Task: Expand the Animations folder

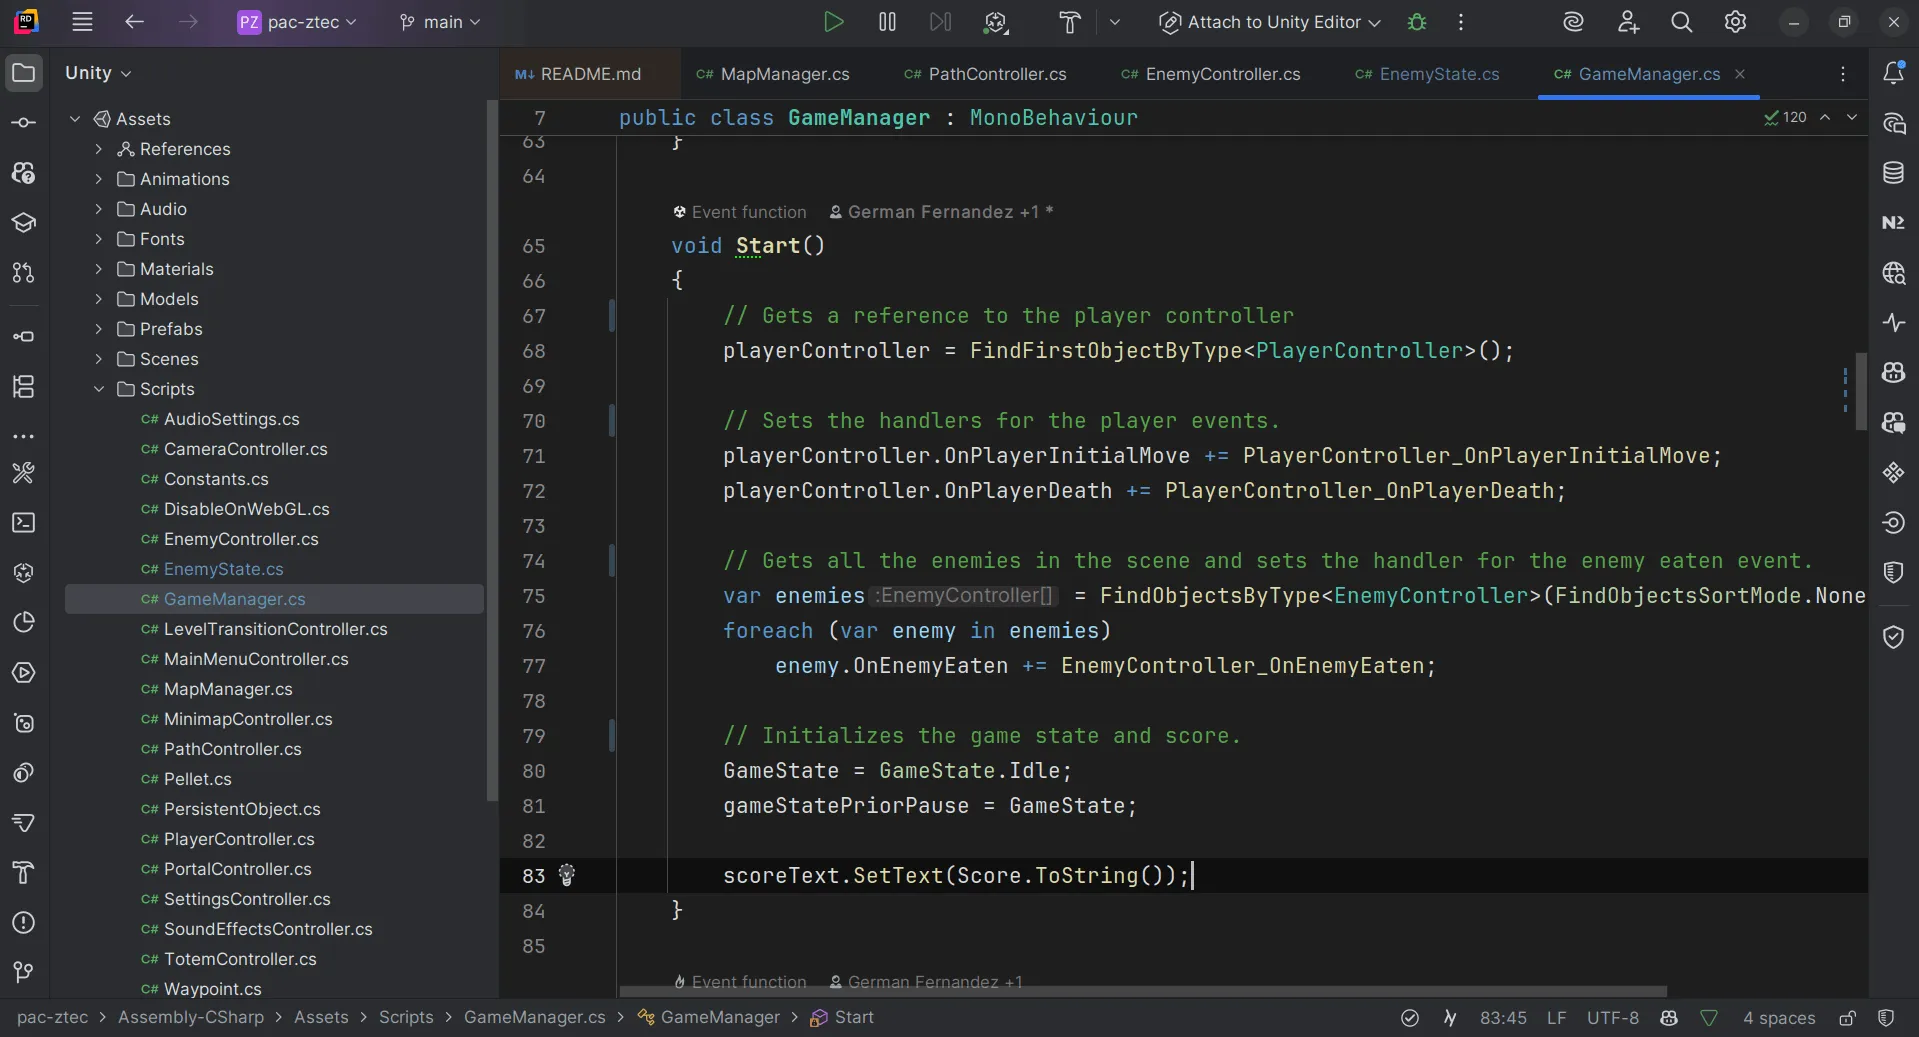Action: (x=98, y=179)
